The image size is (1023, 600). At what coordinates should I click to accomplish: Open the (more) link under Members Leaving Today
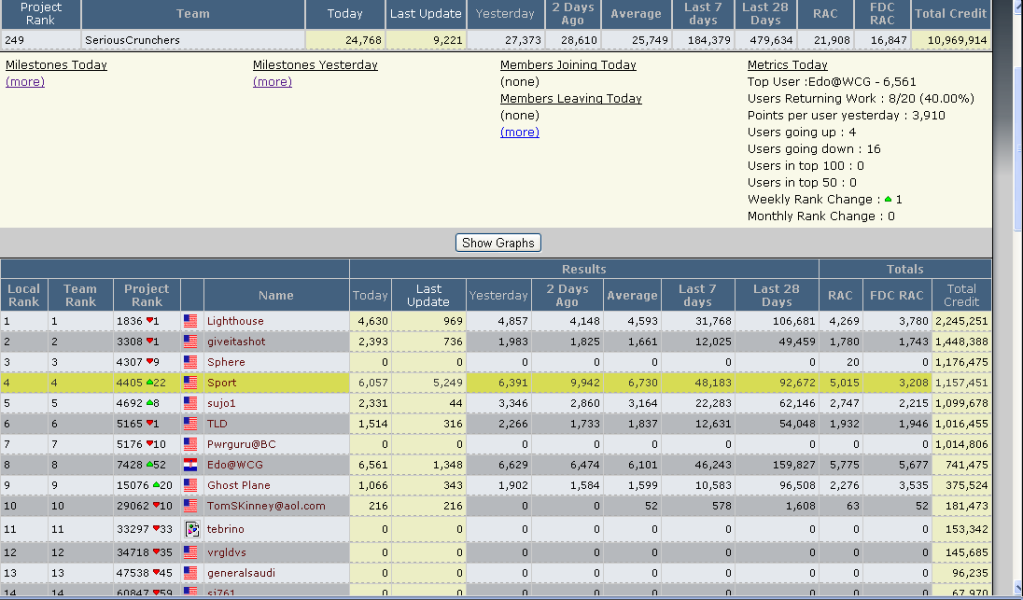pos(519,132)
